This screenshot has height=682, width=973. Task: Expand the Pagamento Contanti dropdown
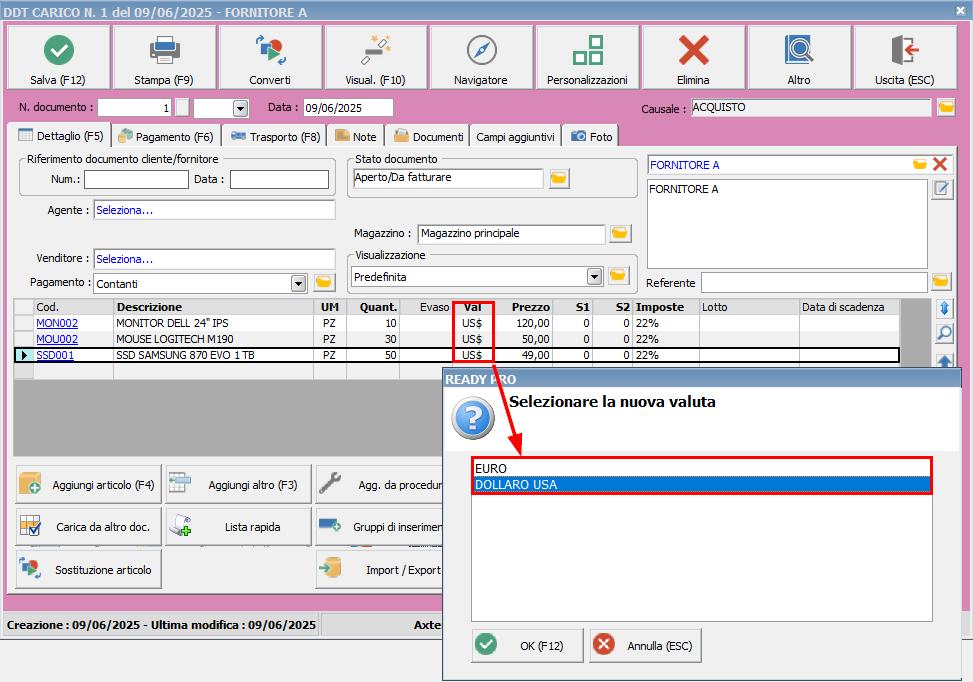pos(298,284)
